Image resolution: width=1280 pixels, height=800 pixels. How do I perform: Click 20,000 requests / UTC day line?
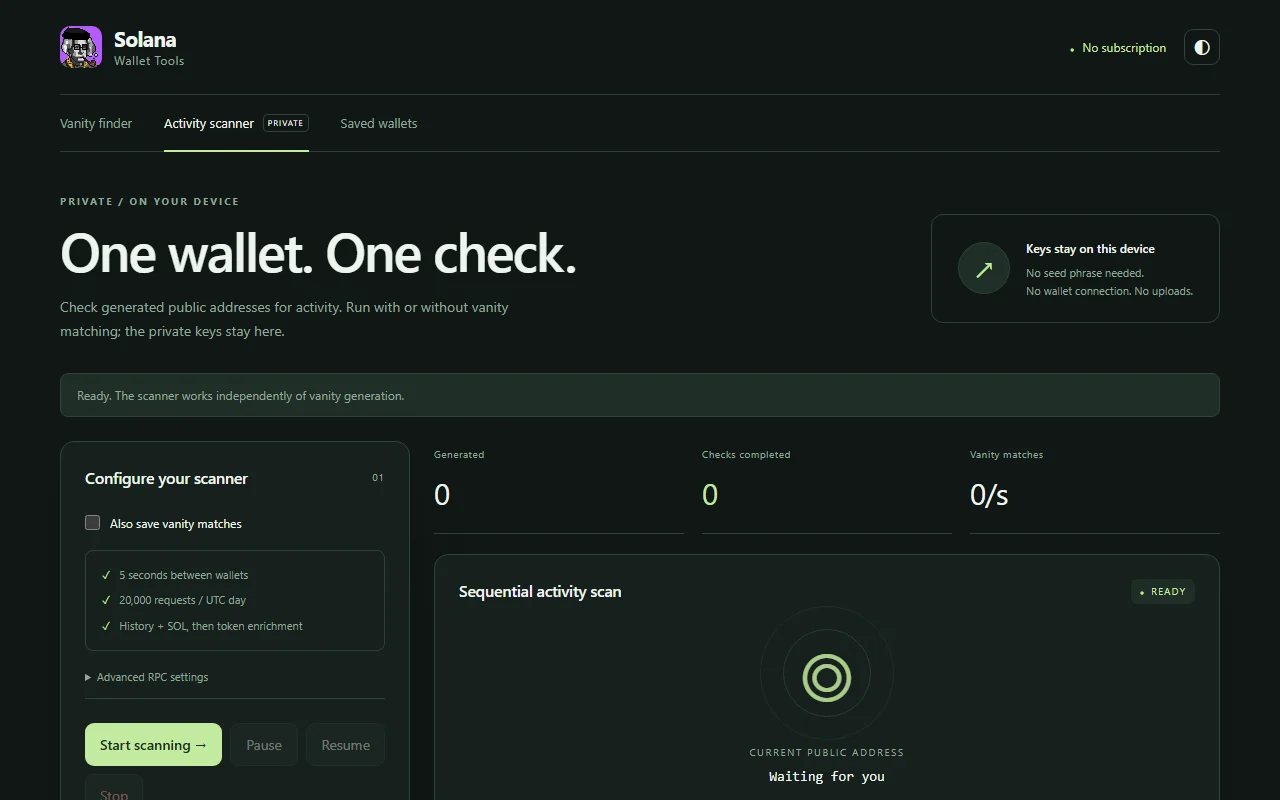[182, 600]
